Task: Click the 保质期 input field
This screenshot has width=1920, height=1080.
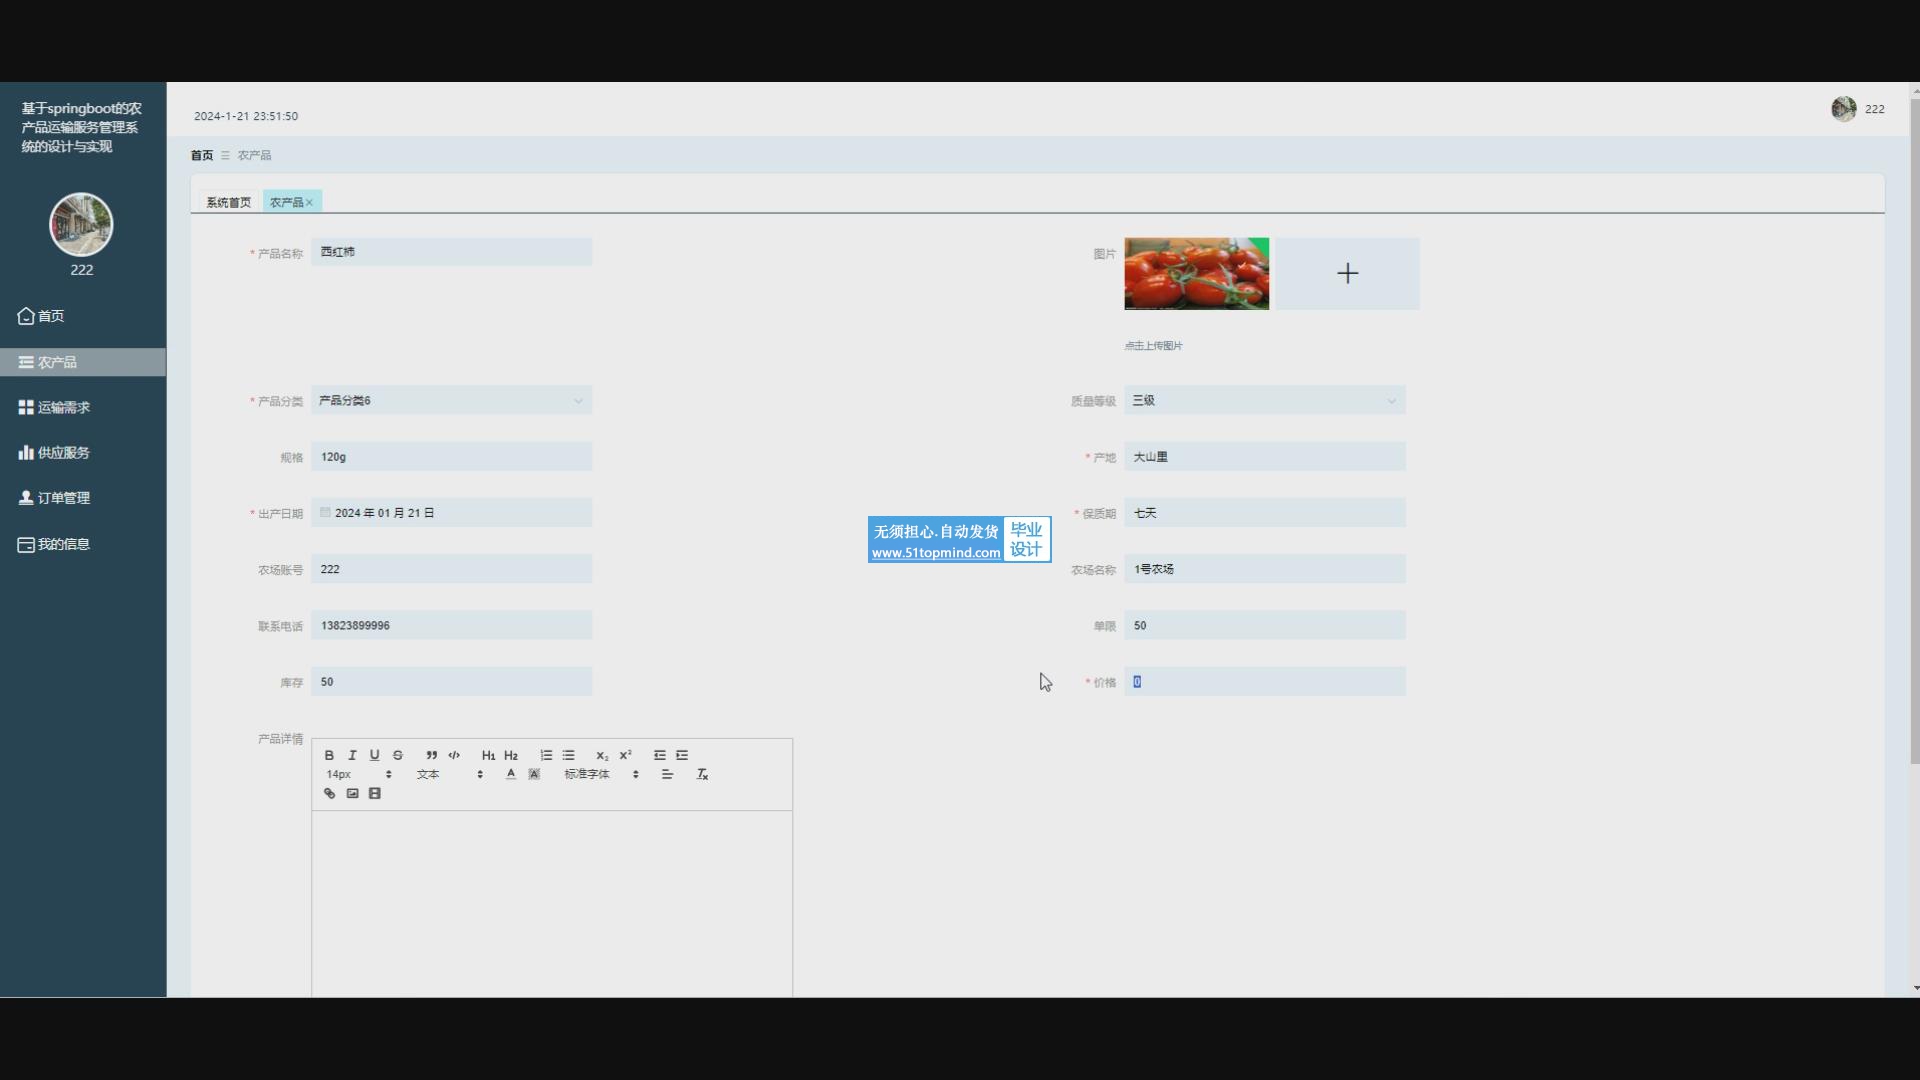Action: [1265, 512]
